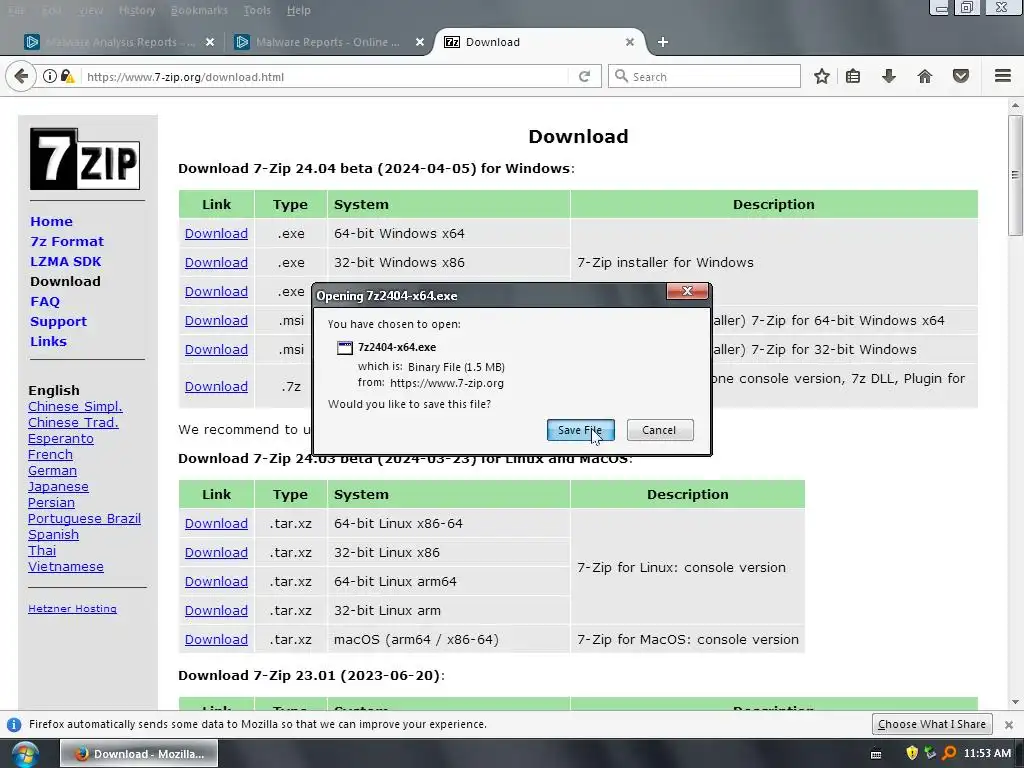Viewport: 1024px width, 768px height.
Task: Open the LZMA SDK sidebar link
Action: point(65,261)
